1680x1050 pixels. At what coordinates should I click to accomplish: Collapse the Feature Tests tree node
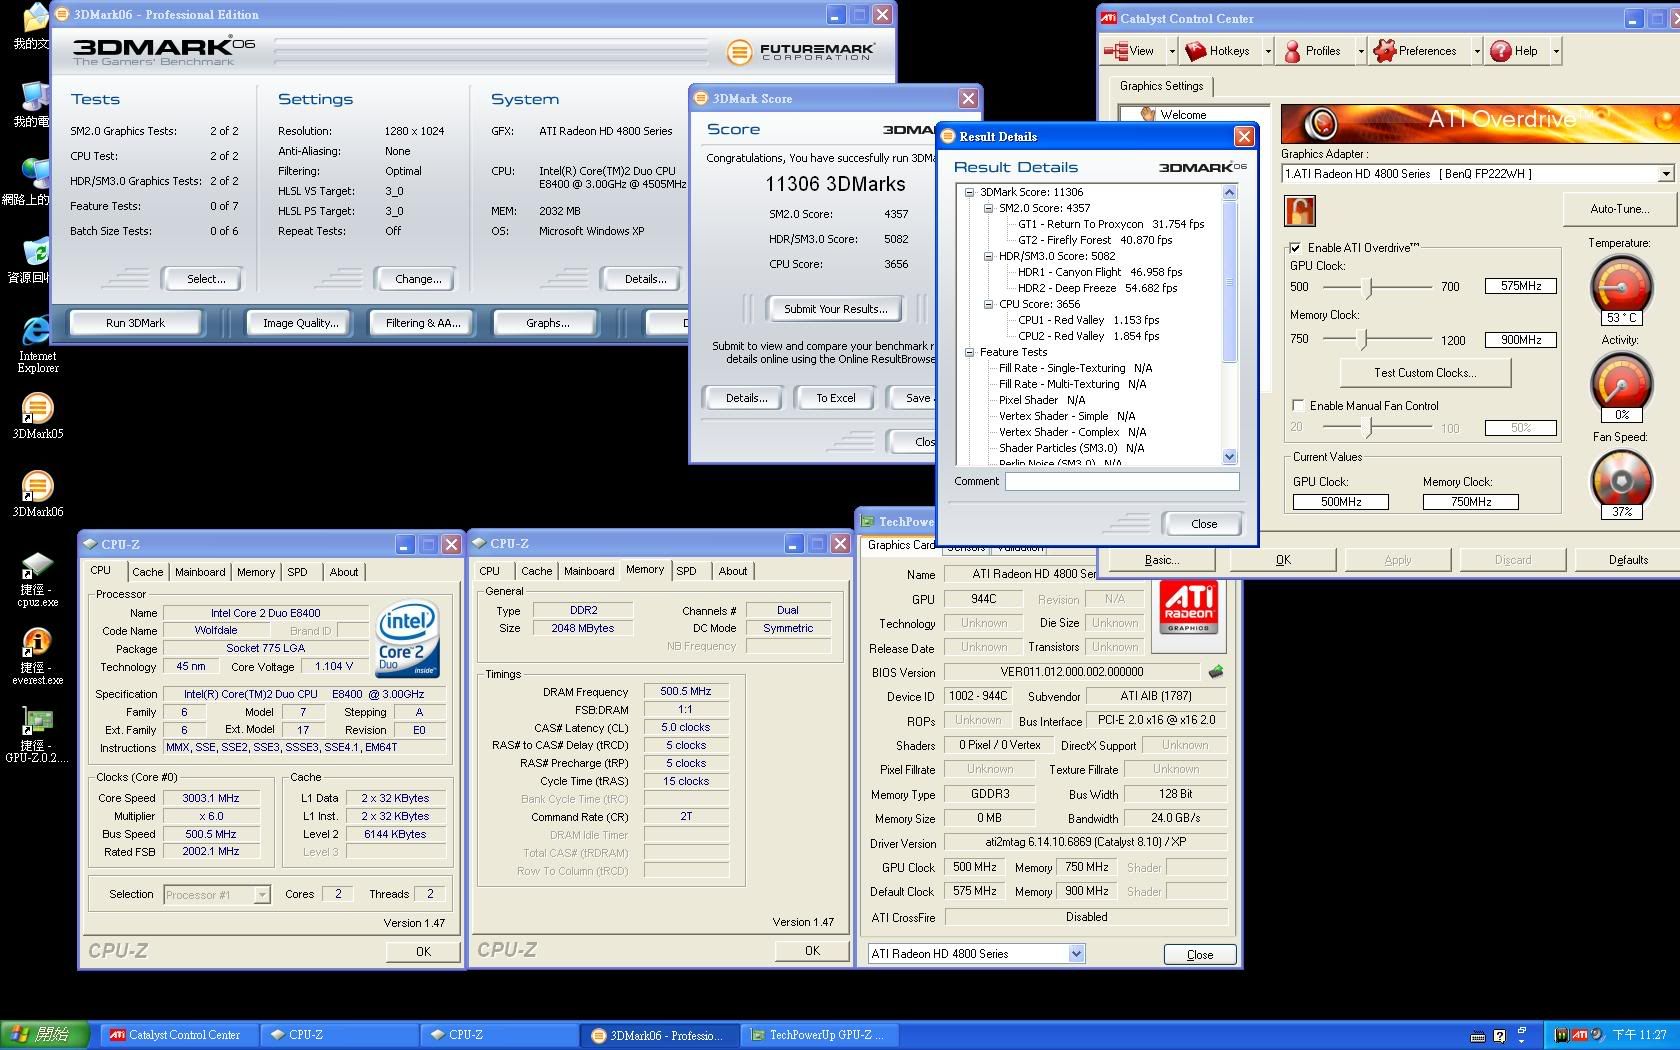pyautogui.click(x=969, y=352)
